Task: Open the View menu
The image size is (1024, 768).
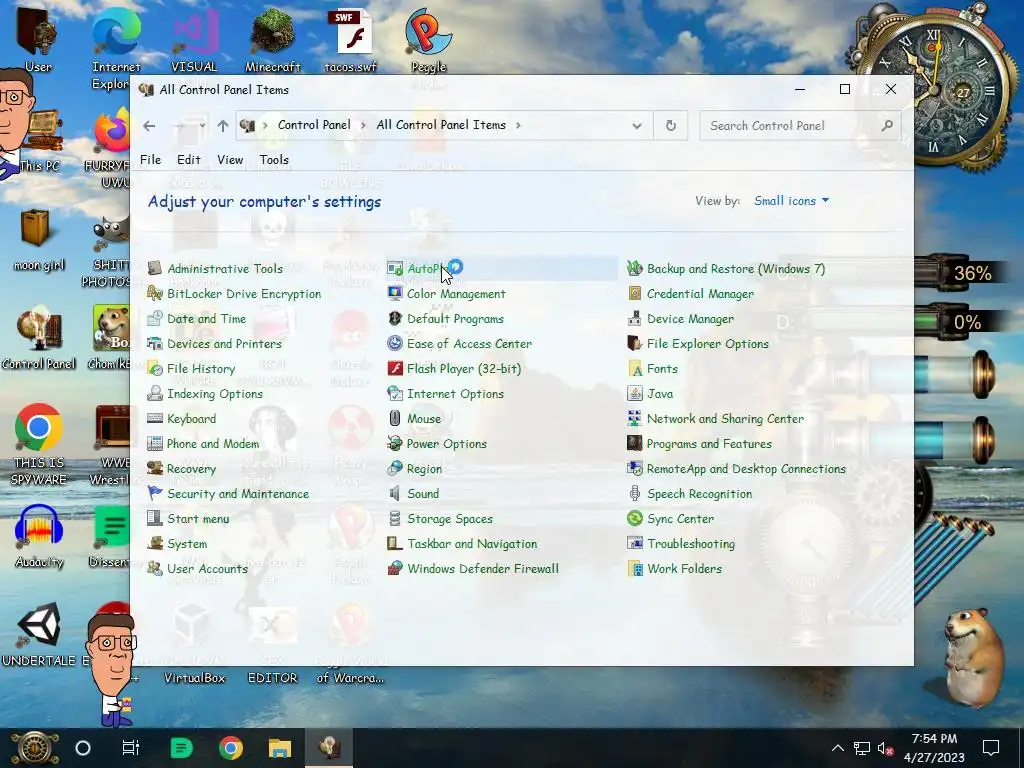Action: pyautogui.click(x=230, y=159)
